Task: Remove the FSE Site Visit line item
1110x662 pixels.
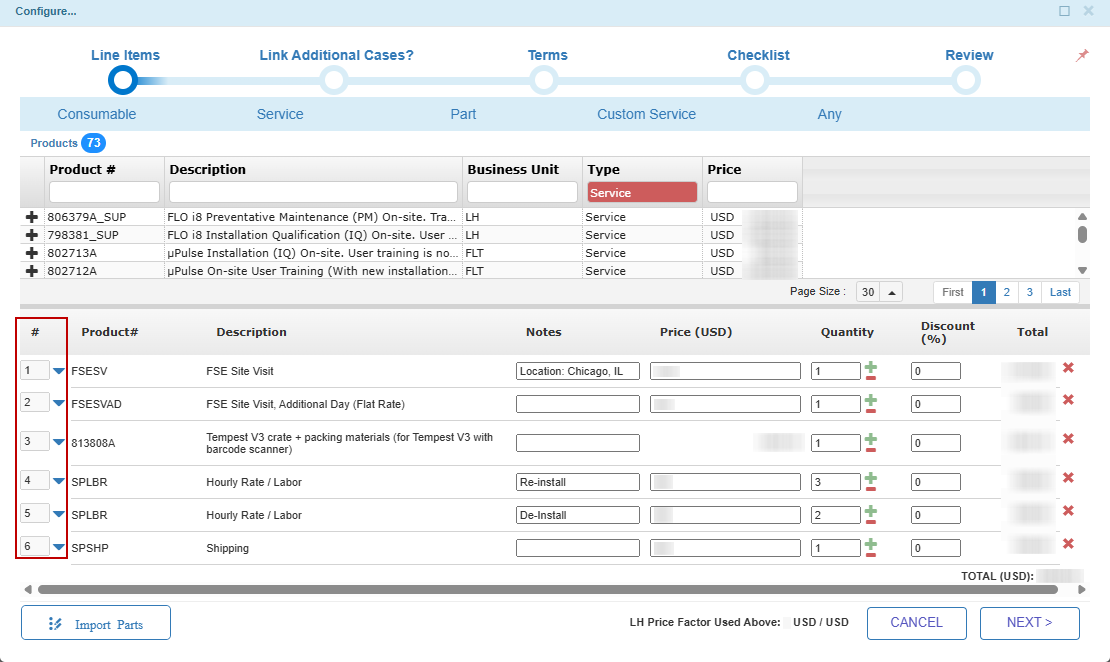Action: 1068,367
